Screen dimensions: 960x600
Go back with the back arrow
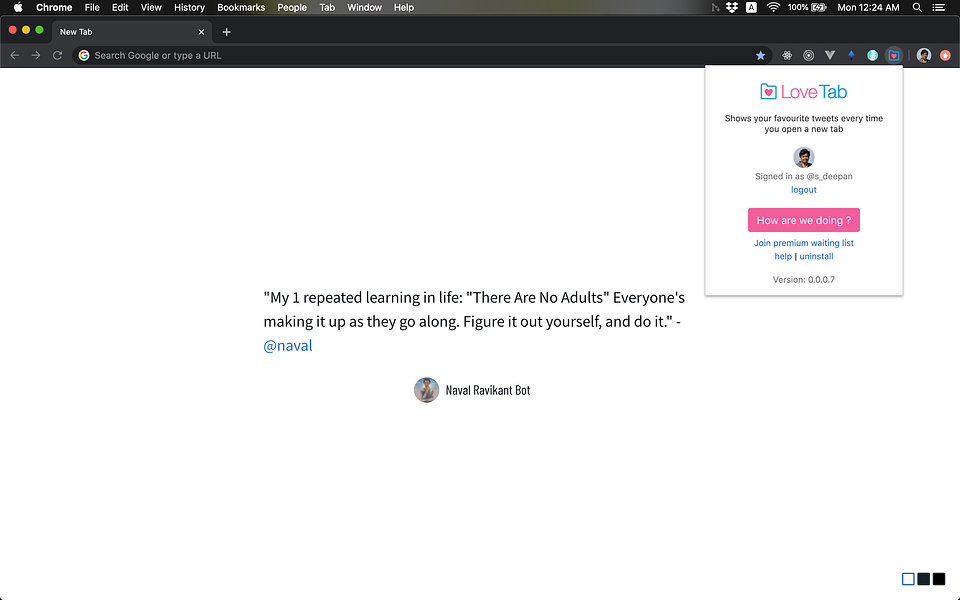15,56
